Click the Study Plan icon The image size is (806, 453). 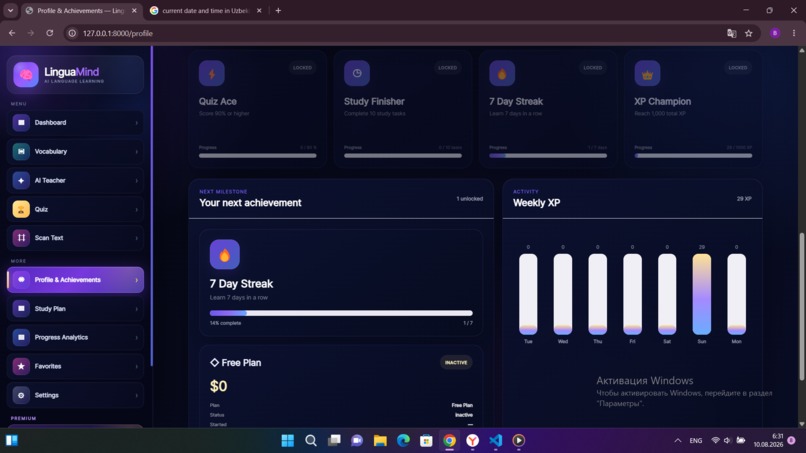point(21,309)
